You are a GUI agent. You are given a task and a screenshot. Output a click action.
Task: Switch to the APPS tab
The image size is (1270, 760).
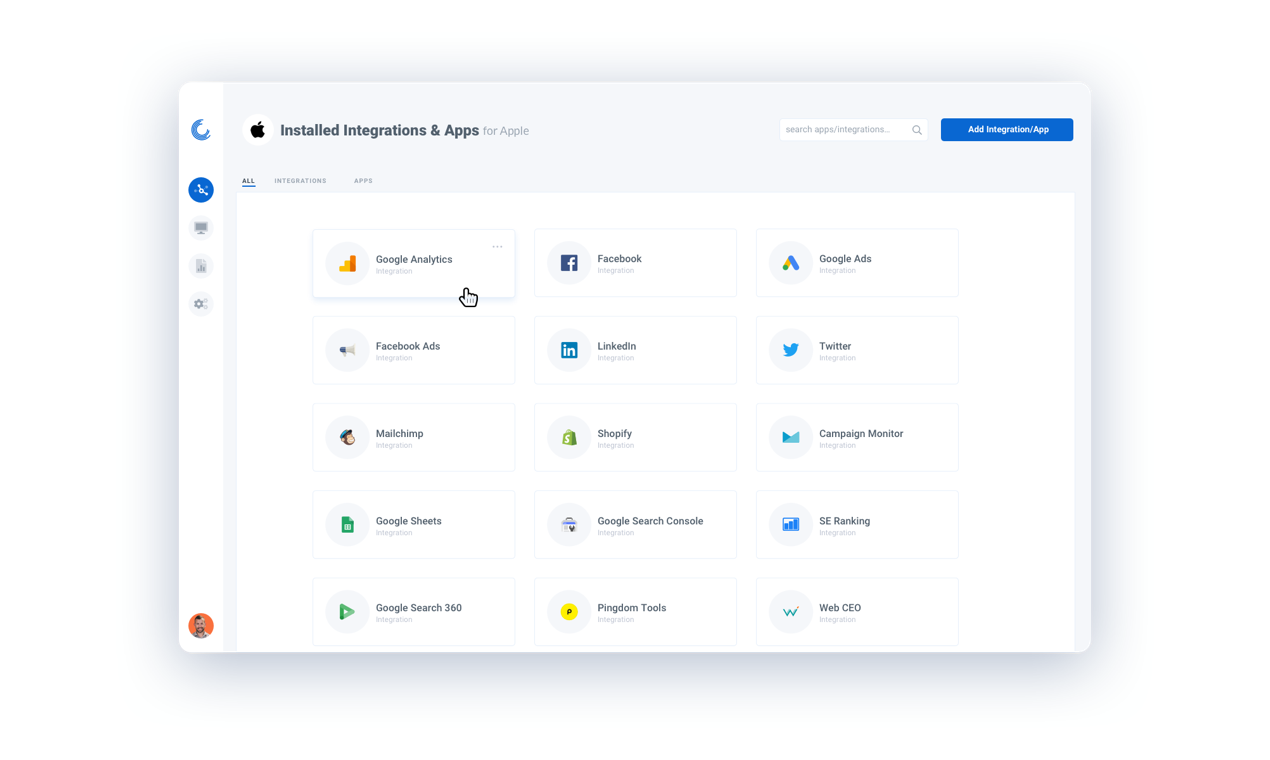point(363,181)
